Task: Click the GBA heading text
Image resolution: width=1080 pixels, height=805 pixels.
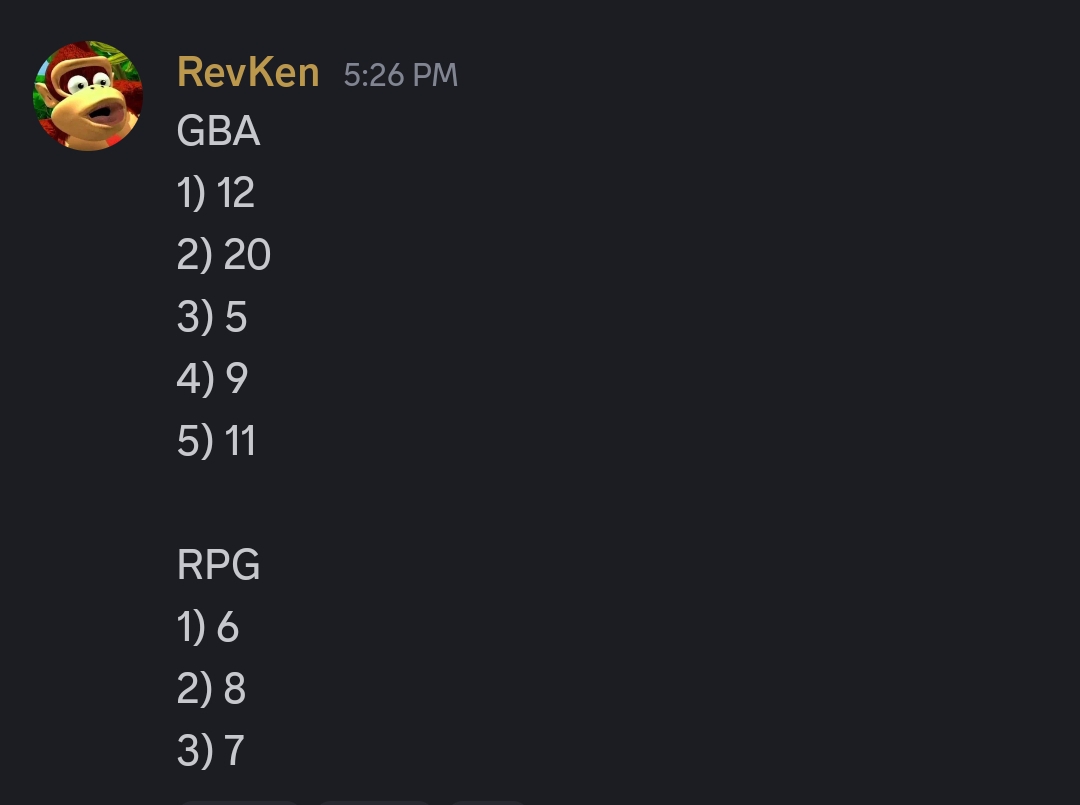Action: (x=218, y=132)
